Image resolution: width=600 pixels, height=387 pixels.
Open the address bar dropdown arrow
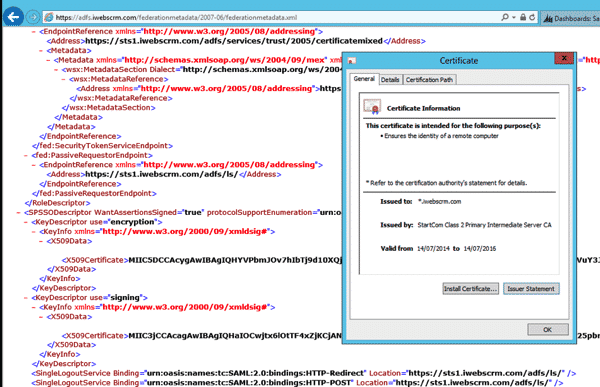tap(514, 18)
